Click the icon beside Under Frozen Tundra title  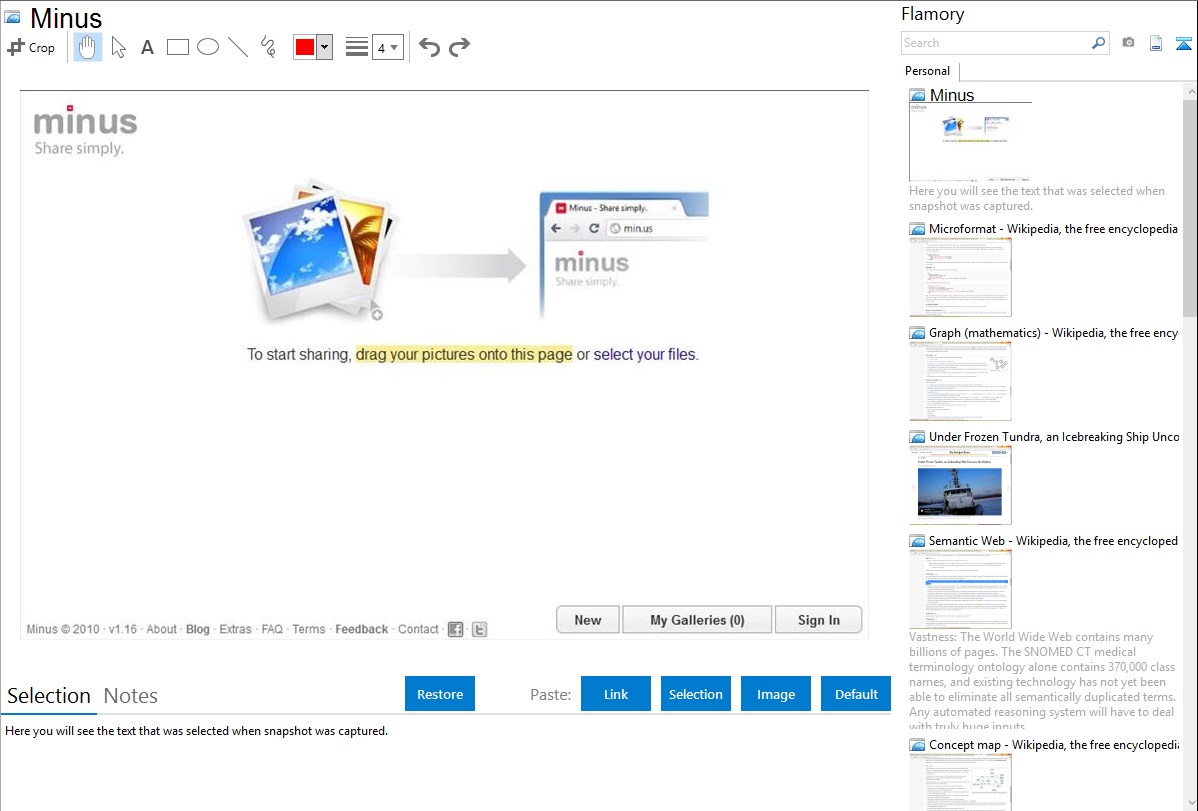coord(917,436)
